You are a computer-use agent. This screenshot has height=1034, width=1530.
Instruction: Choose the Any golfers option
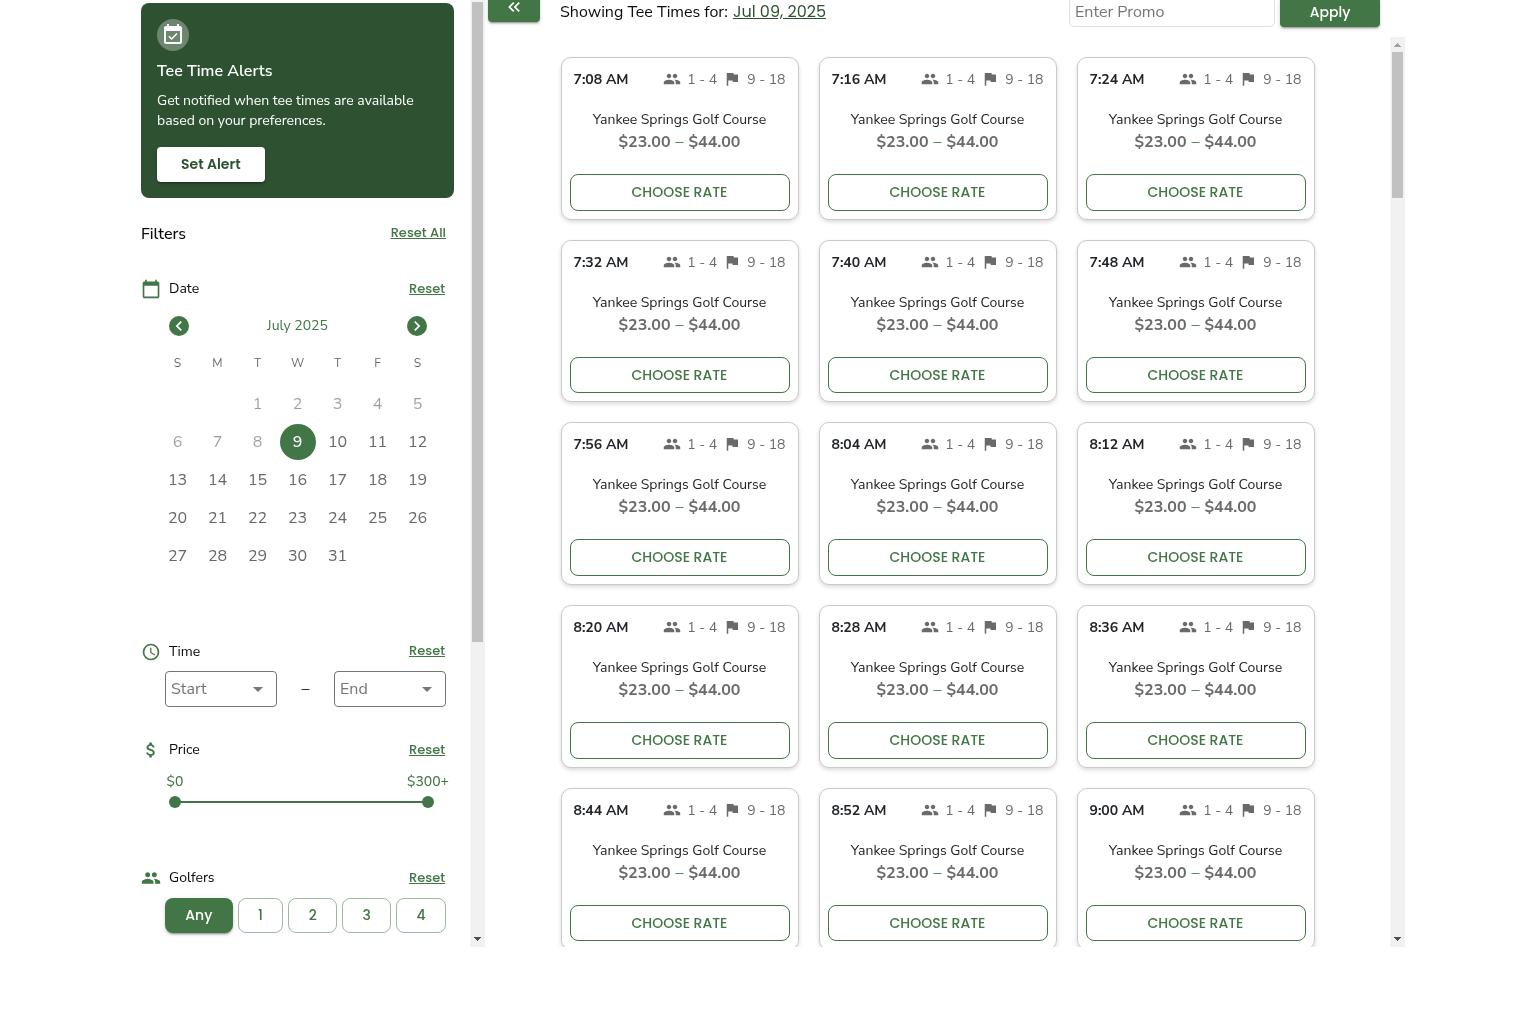(198, 915)
